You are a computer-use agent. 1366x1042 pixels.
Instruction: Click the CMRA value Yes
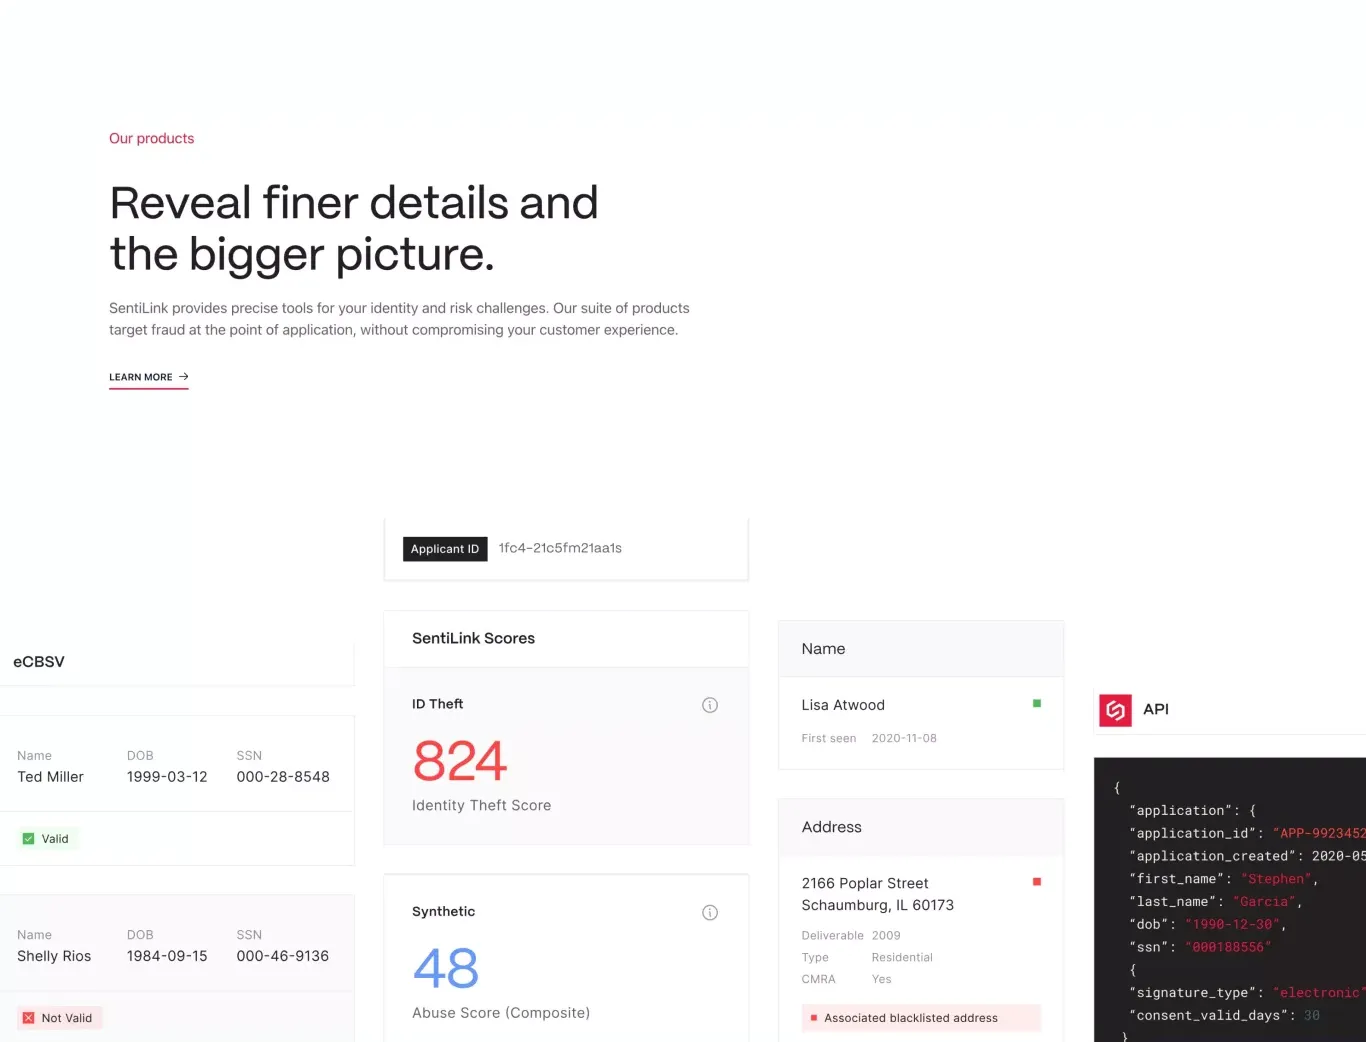(881, 980)
